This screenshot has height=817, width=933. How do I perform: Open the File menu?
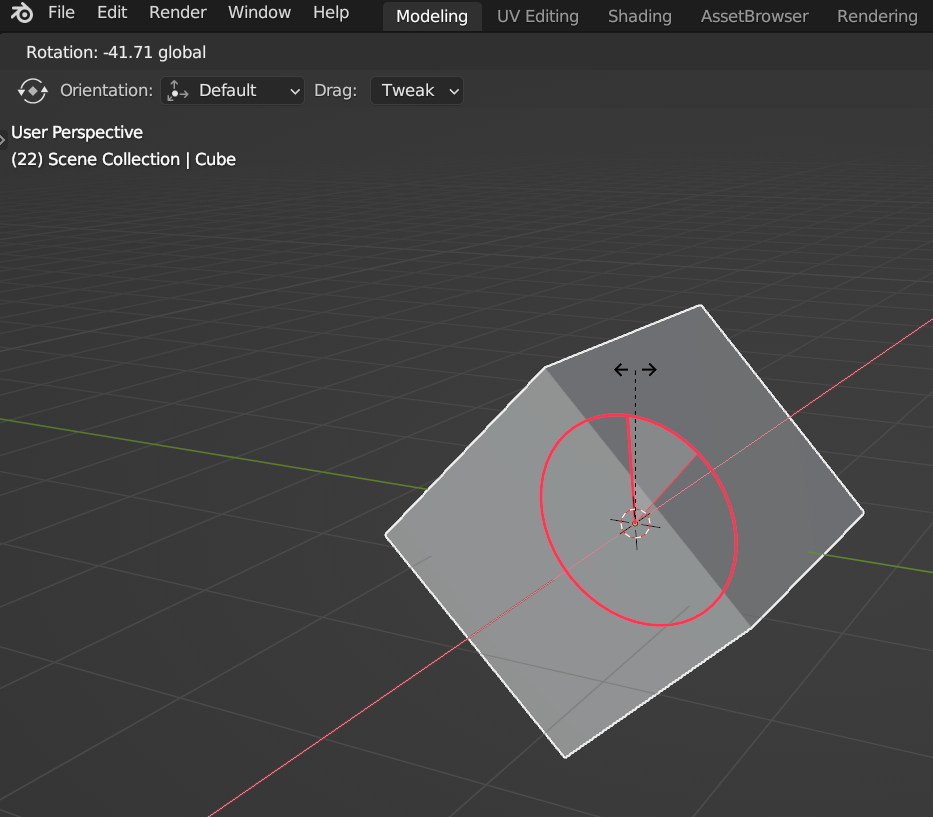point(61,12)
